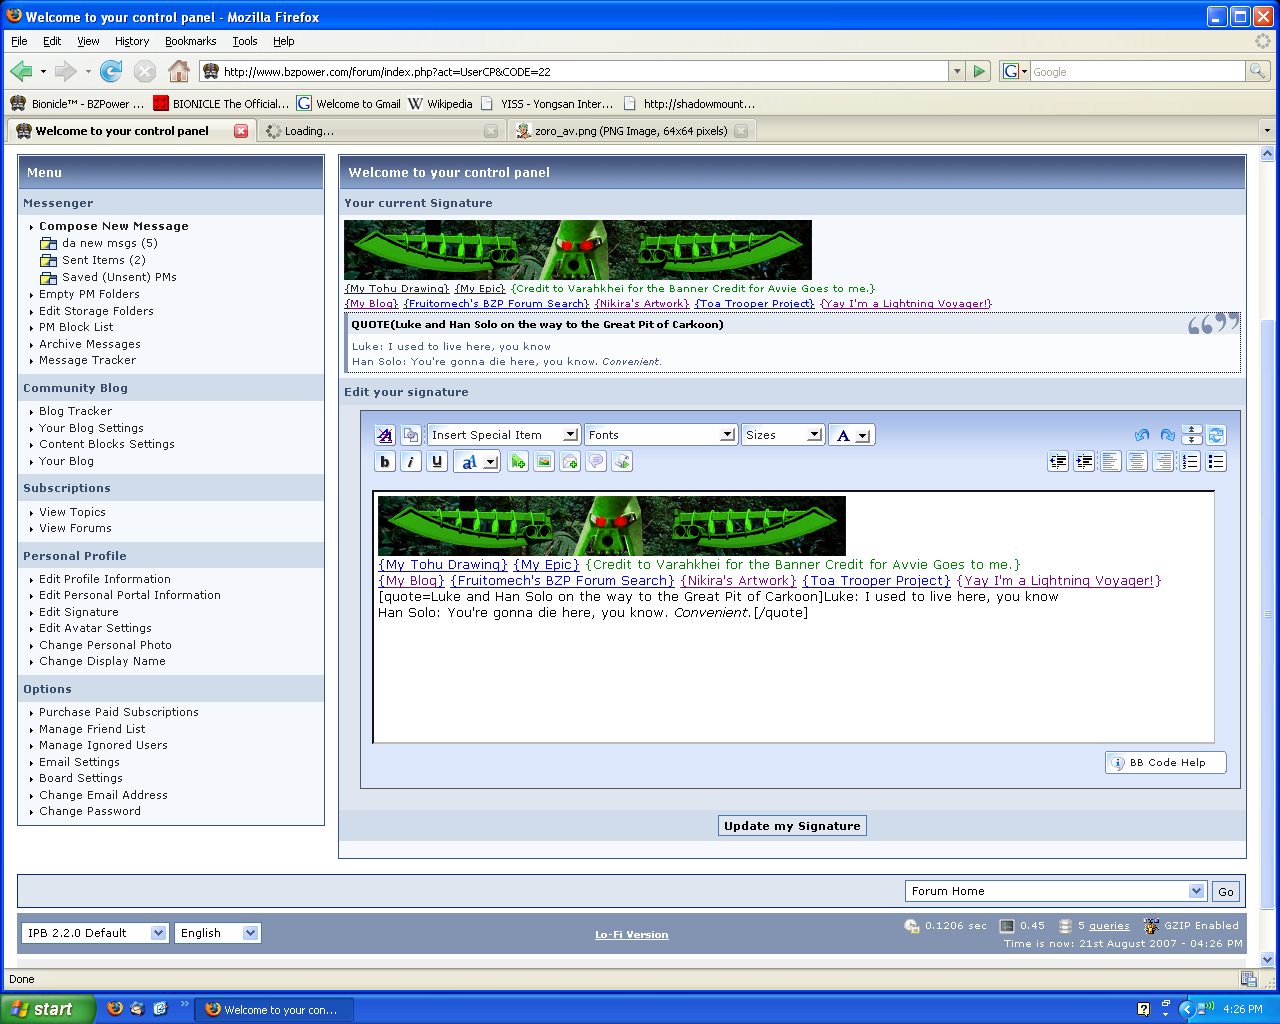Go to Firefox home page
The height and width of the screenshot is (1024, 1280).
(179, 71)
